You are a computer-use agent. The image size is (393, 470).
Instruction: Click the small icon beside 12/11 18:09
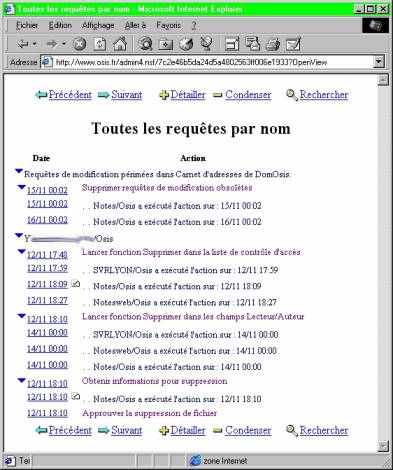tap(76, 284)
